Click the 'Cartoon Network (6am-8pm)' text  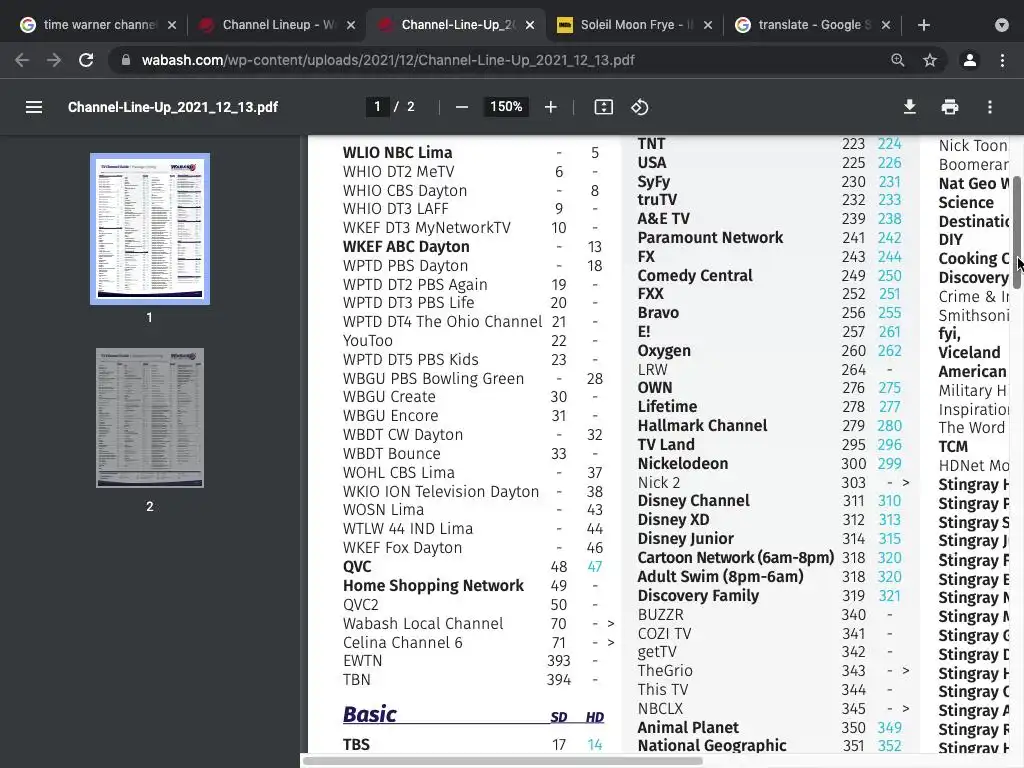tap(735, 558)
